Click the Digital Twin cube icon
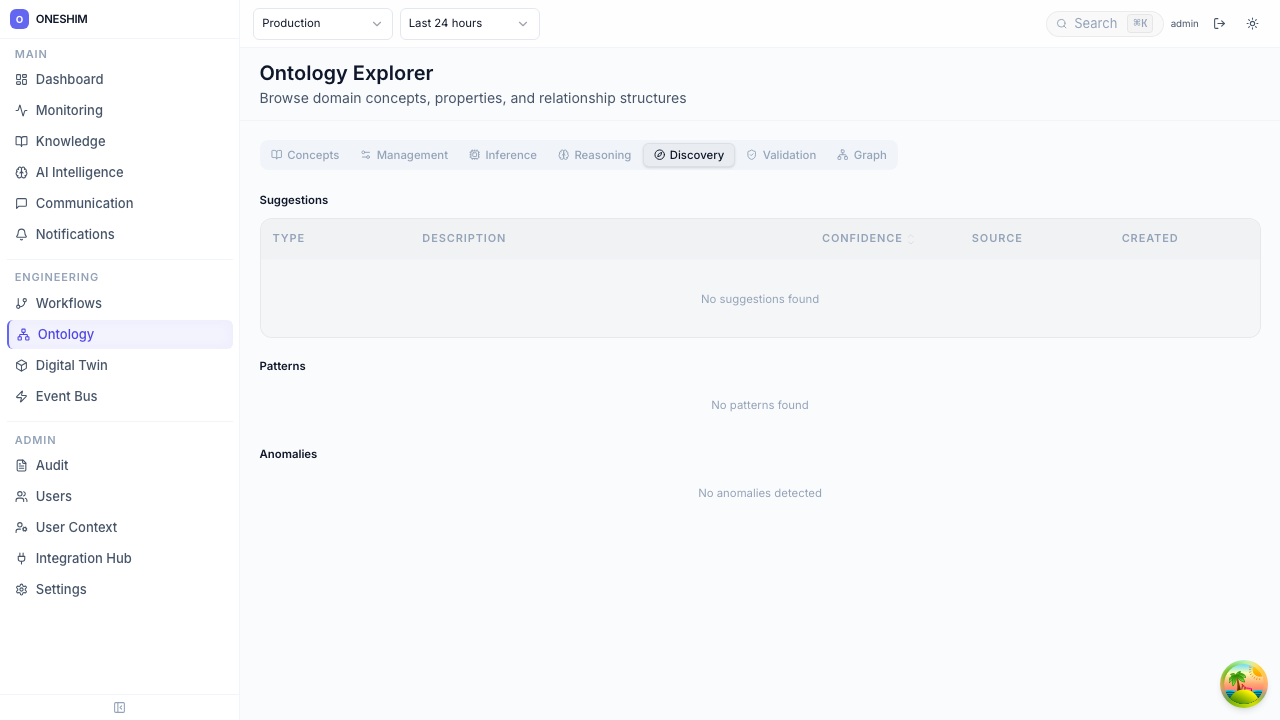The image size is (1280, 720). coord(22,366)
